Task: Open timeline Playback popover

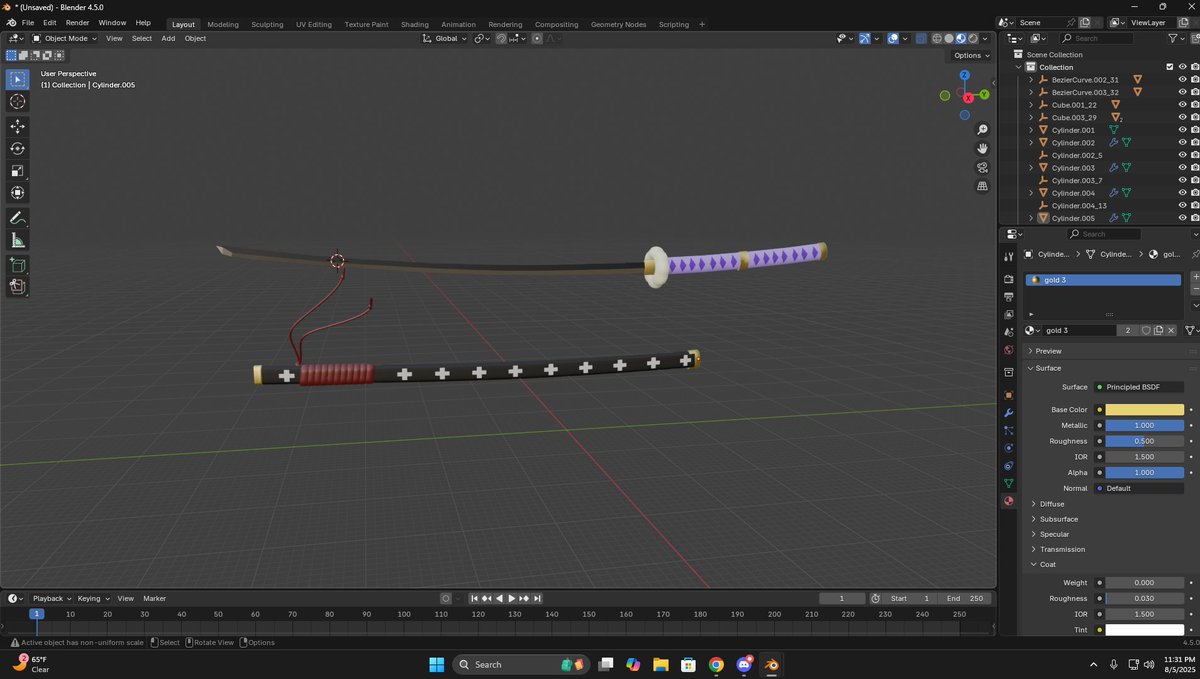Action: click(52, 598)
